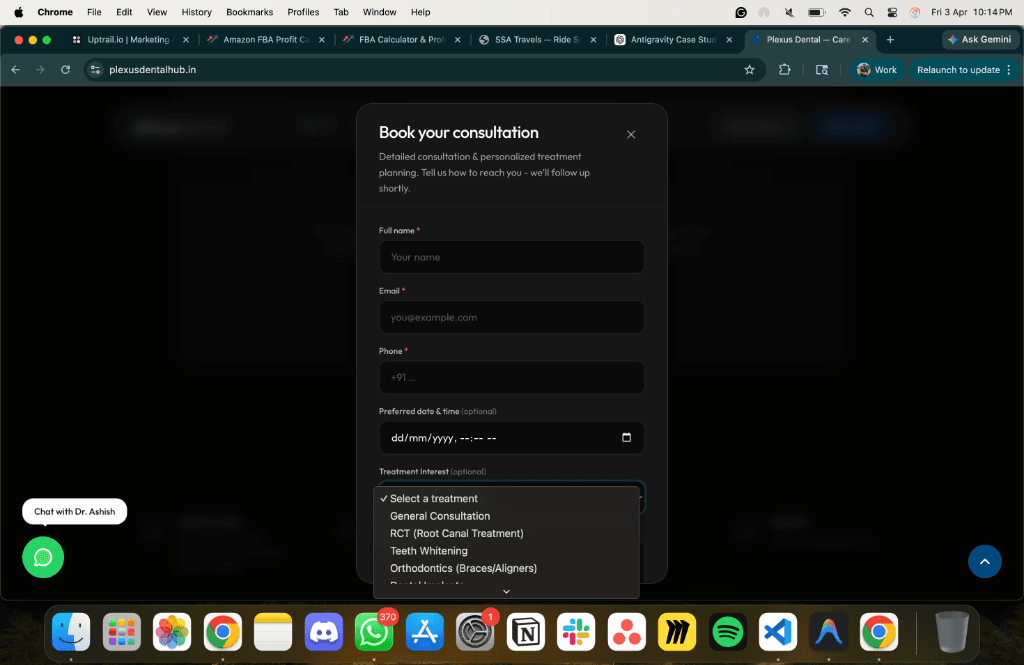Pick Teeth Whitening from the dropdown
The width and height of the screenshot is (1024, 665).
428,551
